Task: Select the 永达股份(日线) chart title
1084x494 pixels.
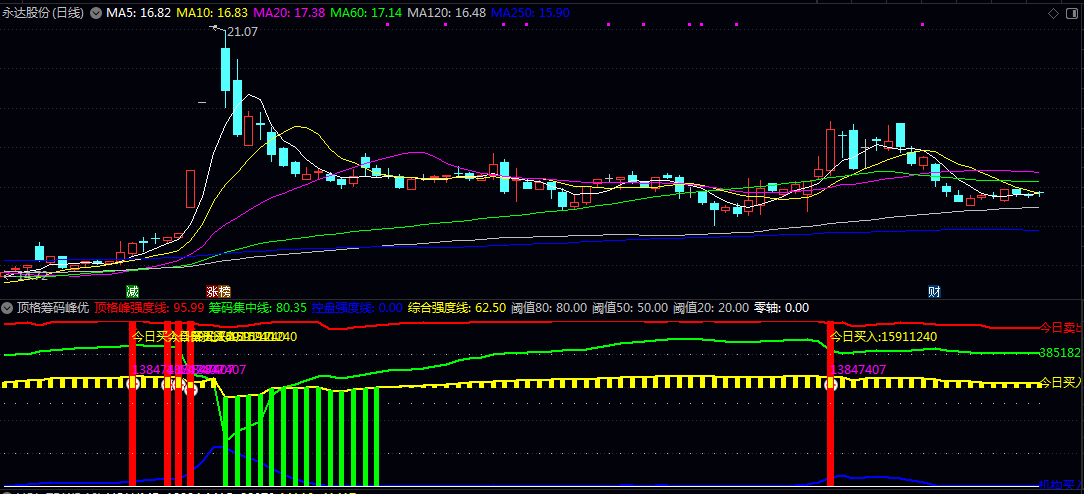Action: pos(44,12)
